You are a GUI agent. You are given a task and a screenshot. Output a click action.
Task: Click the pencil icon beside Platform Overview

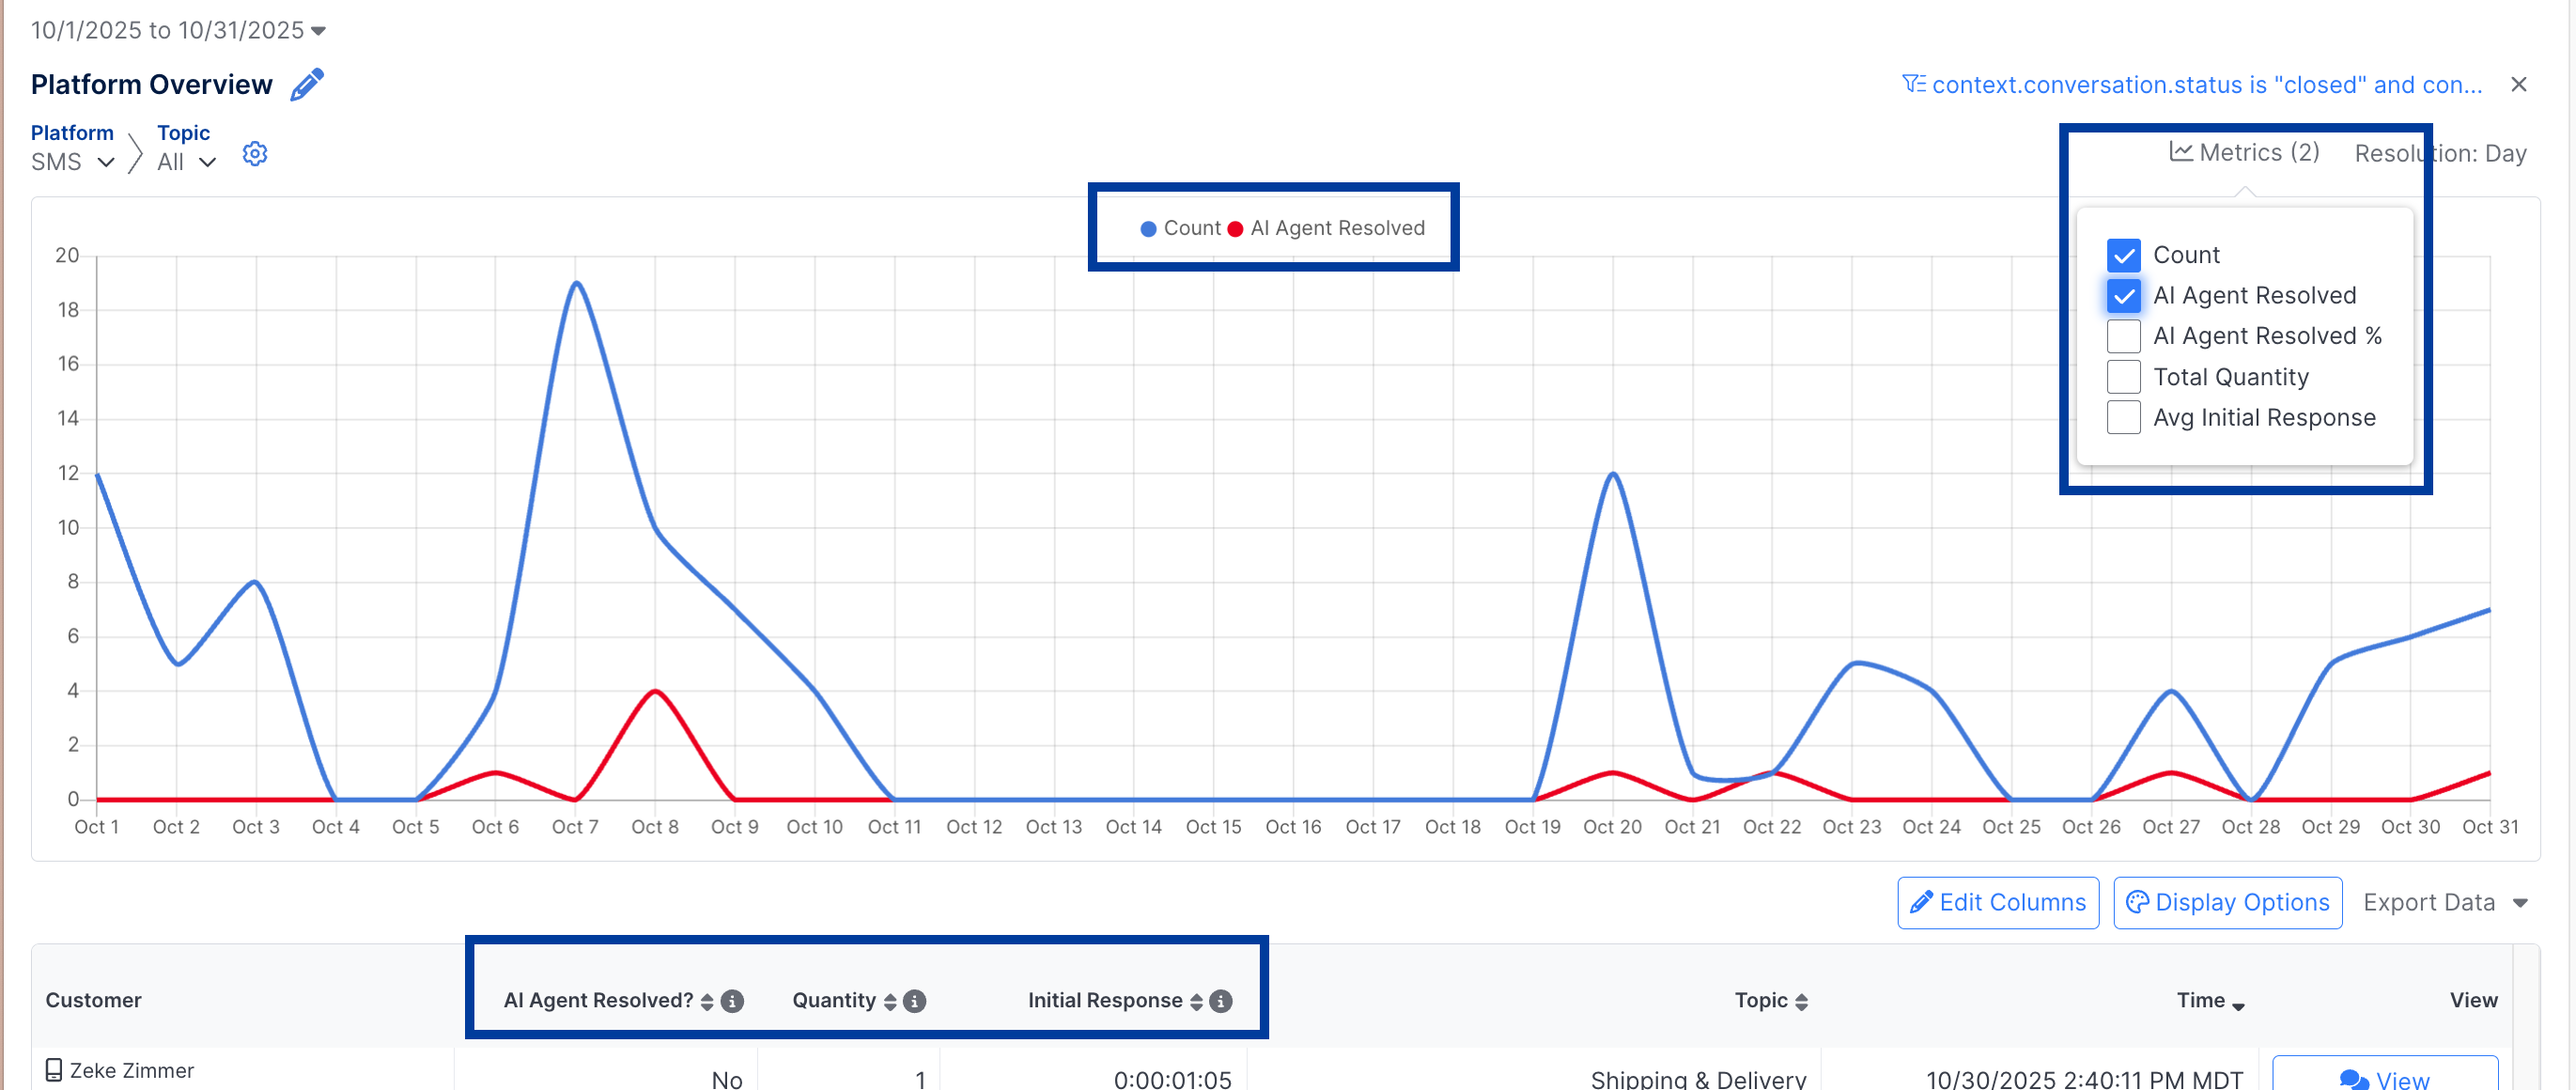point(307,84)
